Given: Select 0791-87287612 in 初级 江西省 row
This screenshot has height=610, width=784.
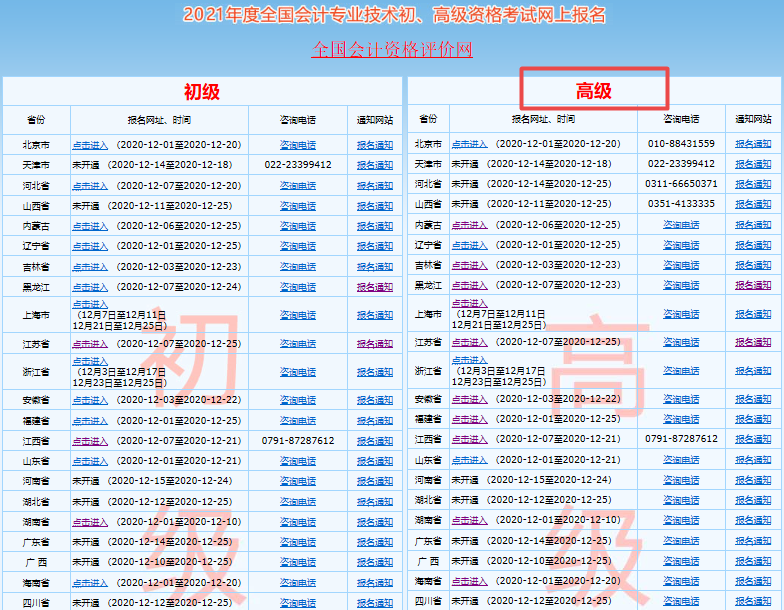Looking at the screenshot, I should point(298,441).
